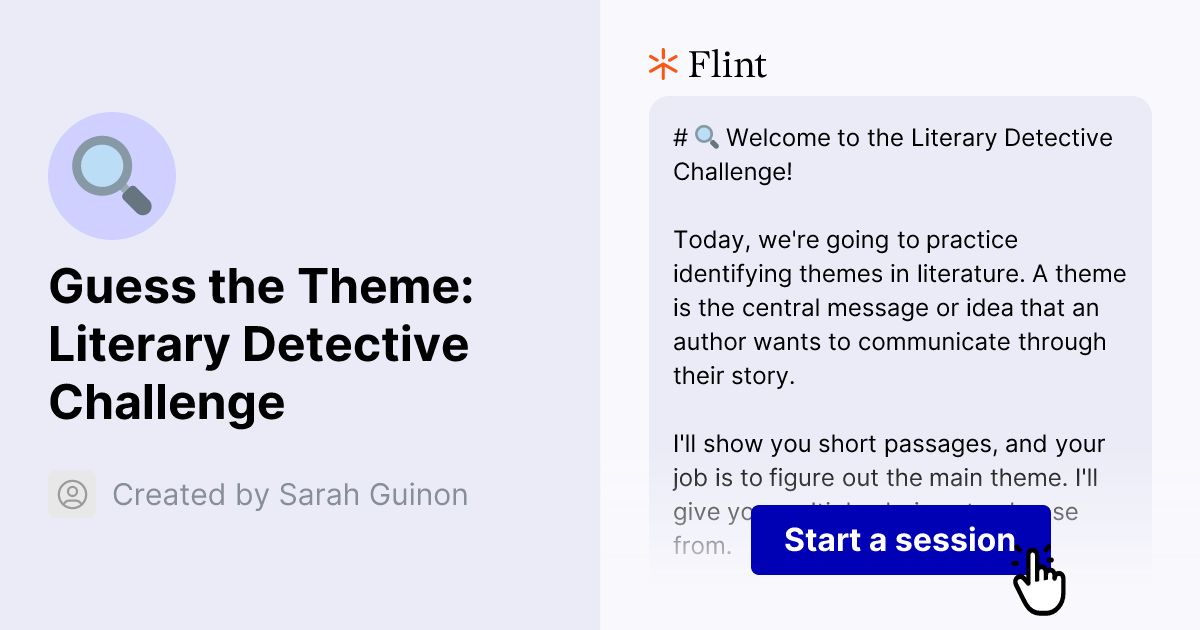Open the user avatar icon beside the creator credit
Viewport: 1200px width, 630px height.
[x=71, y=494]
